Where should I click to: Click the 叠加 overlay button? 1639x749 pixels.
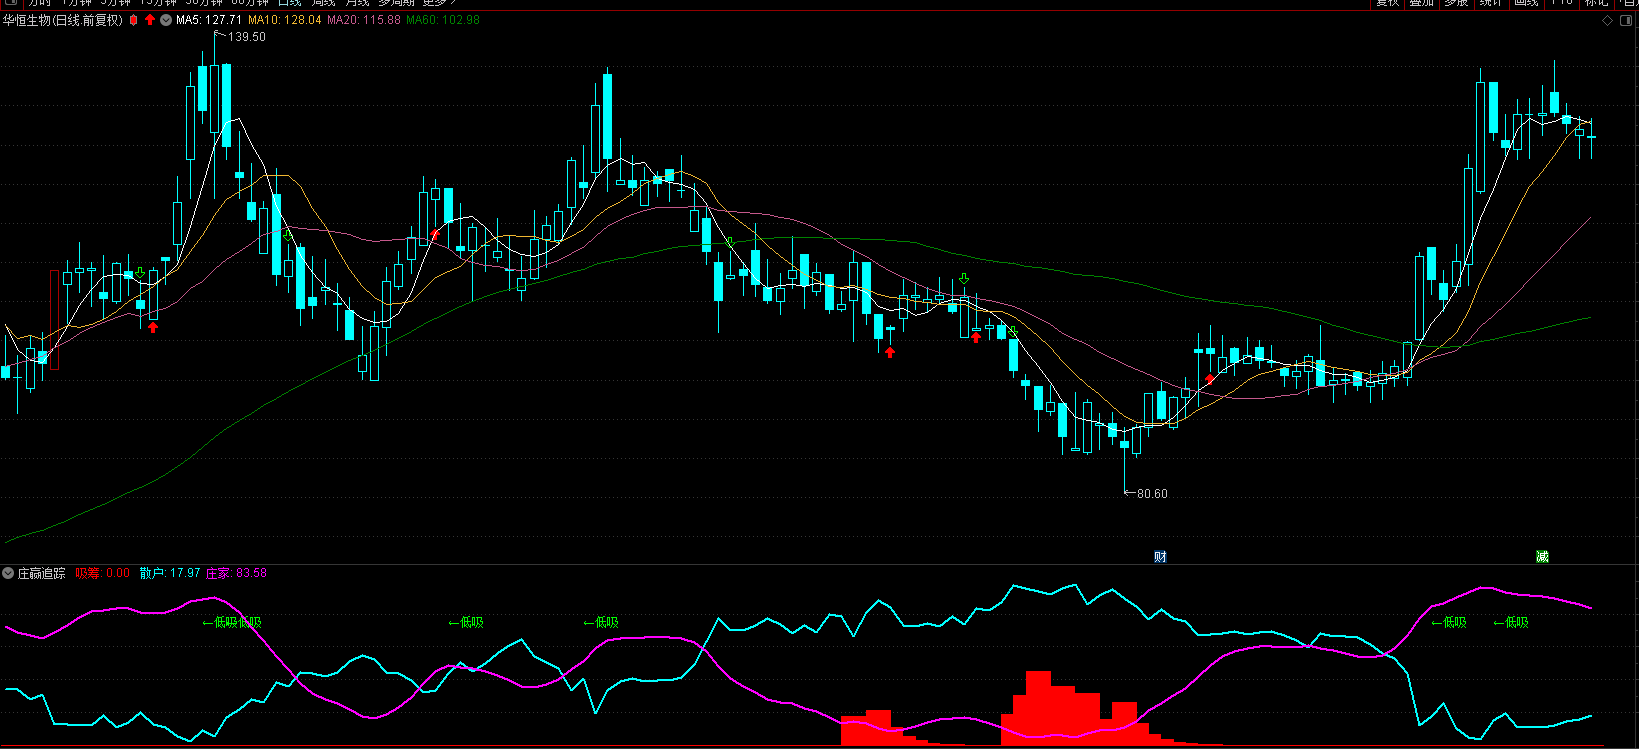[1421, 3]
